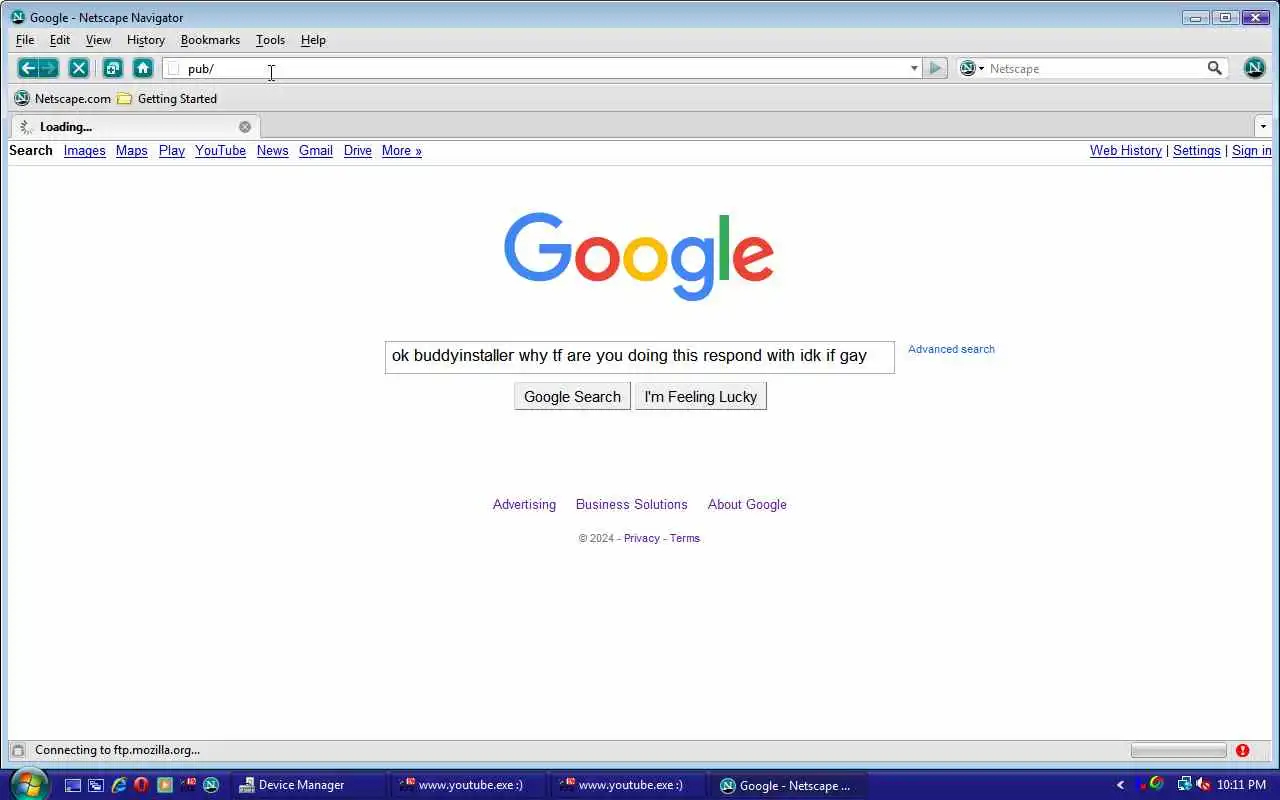This screenshot has height=800, width=1280.
Task: Open the Play link
Action: pyautogui.click(x=171, y=150)
